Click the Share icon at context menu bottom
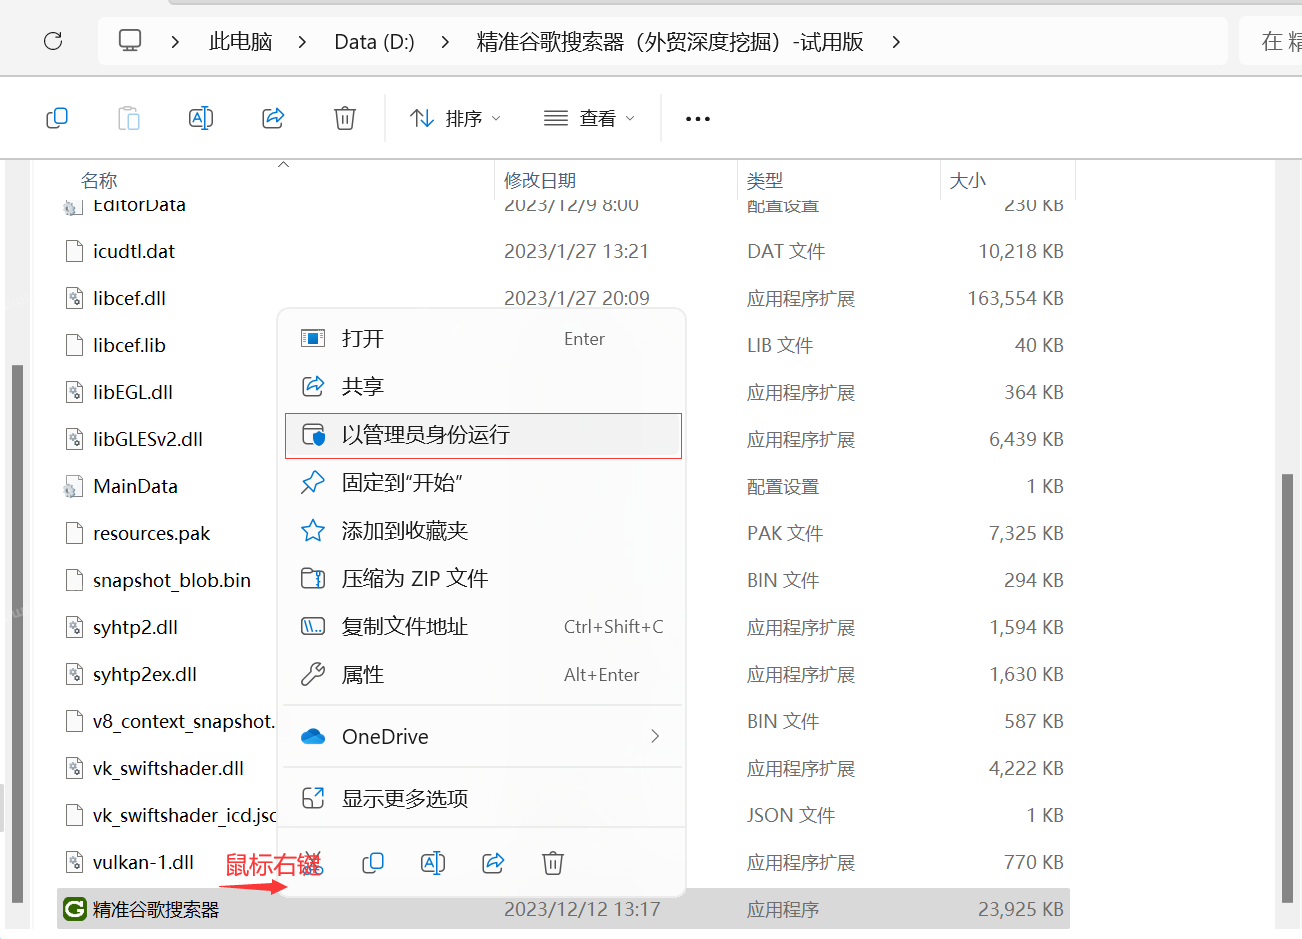The width and height of the screenshot is (1302, 939). 493,863
